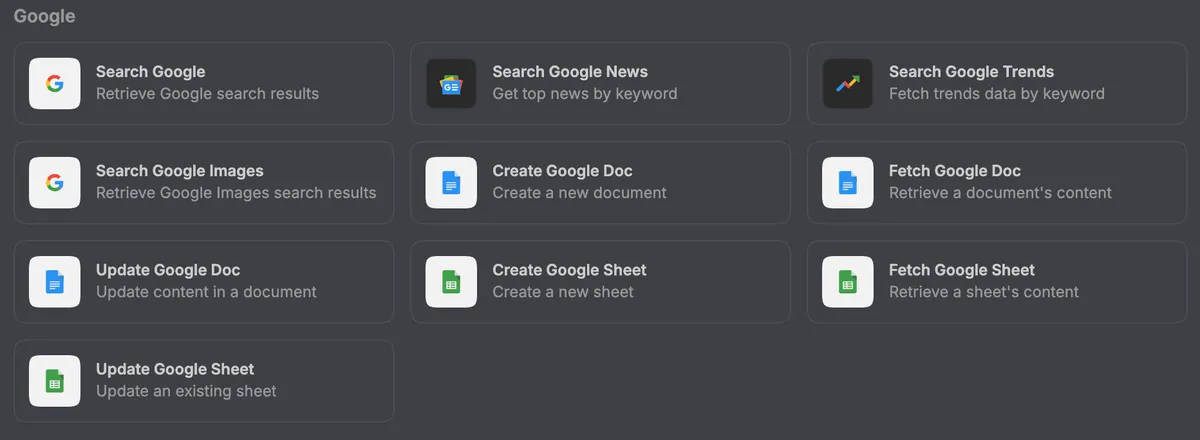Click the Sheets icon beside Fetch Google Sheet
1200x440 pixels.
(848, 281)
